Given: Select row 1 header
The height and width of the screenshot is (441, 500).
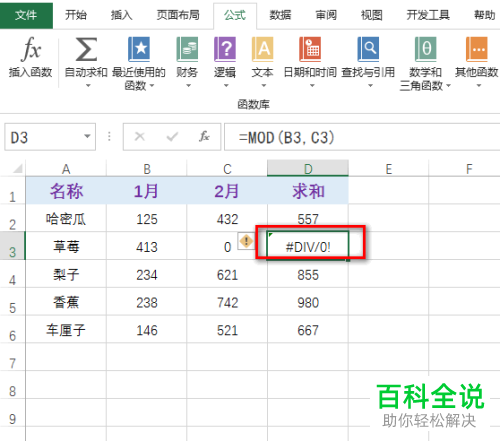Looking at the screenshot, I should tap(13, 191).
